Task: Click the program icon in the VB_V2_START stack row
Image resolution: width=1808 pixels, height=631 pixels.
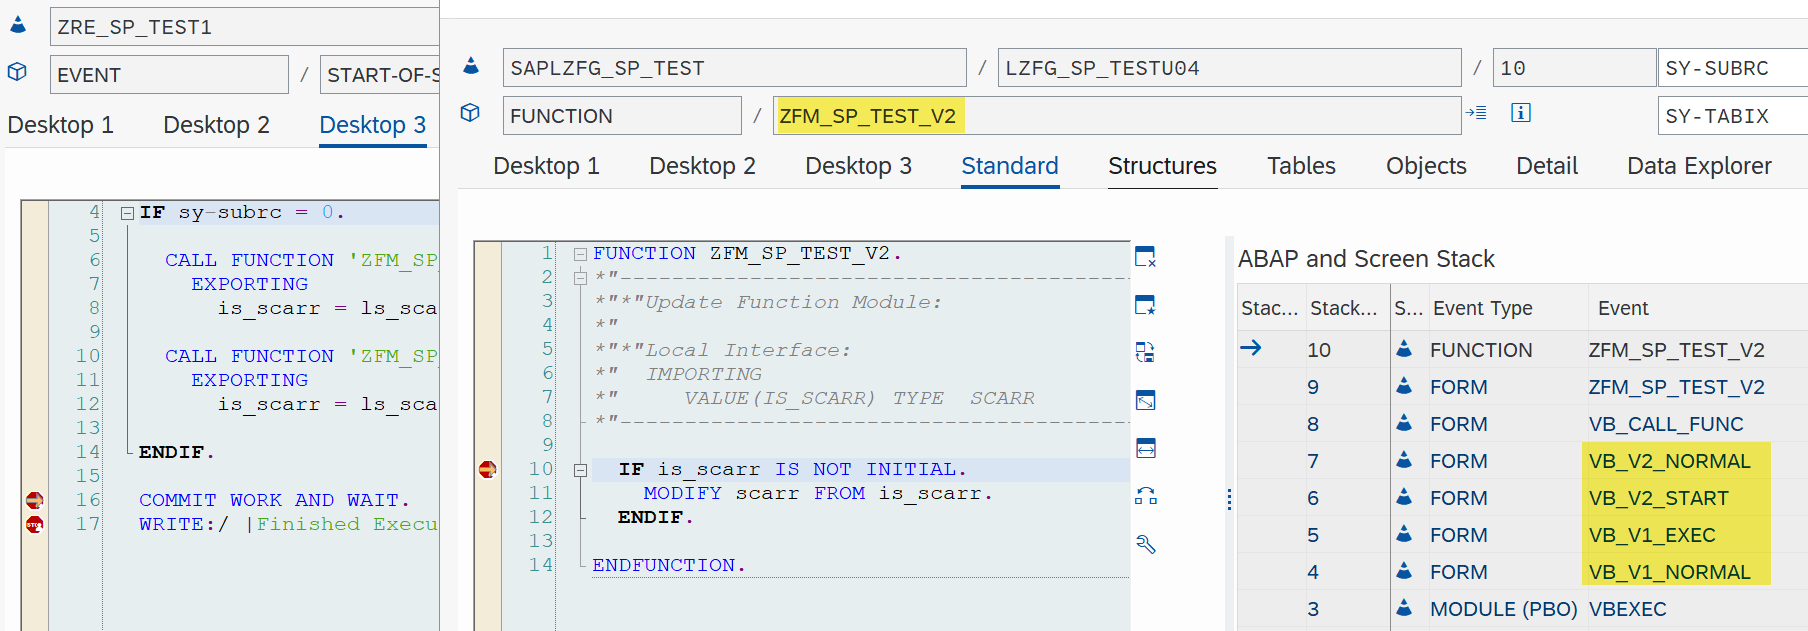Action: click(1404, 497)
